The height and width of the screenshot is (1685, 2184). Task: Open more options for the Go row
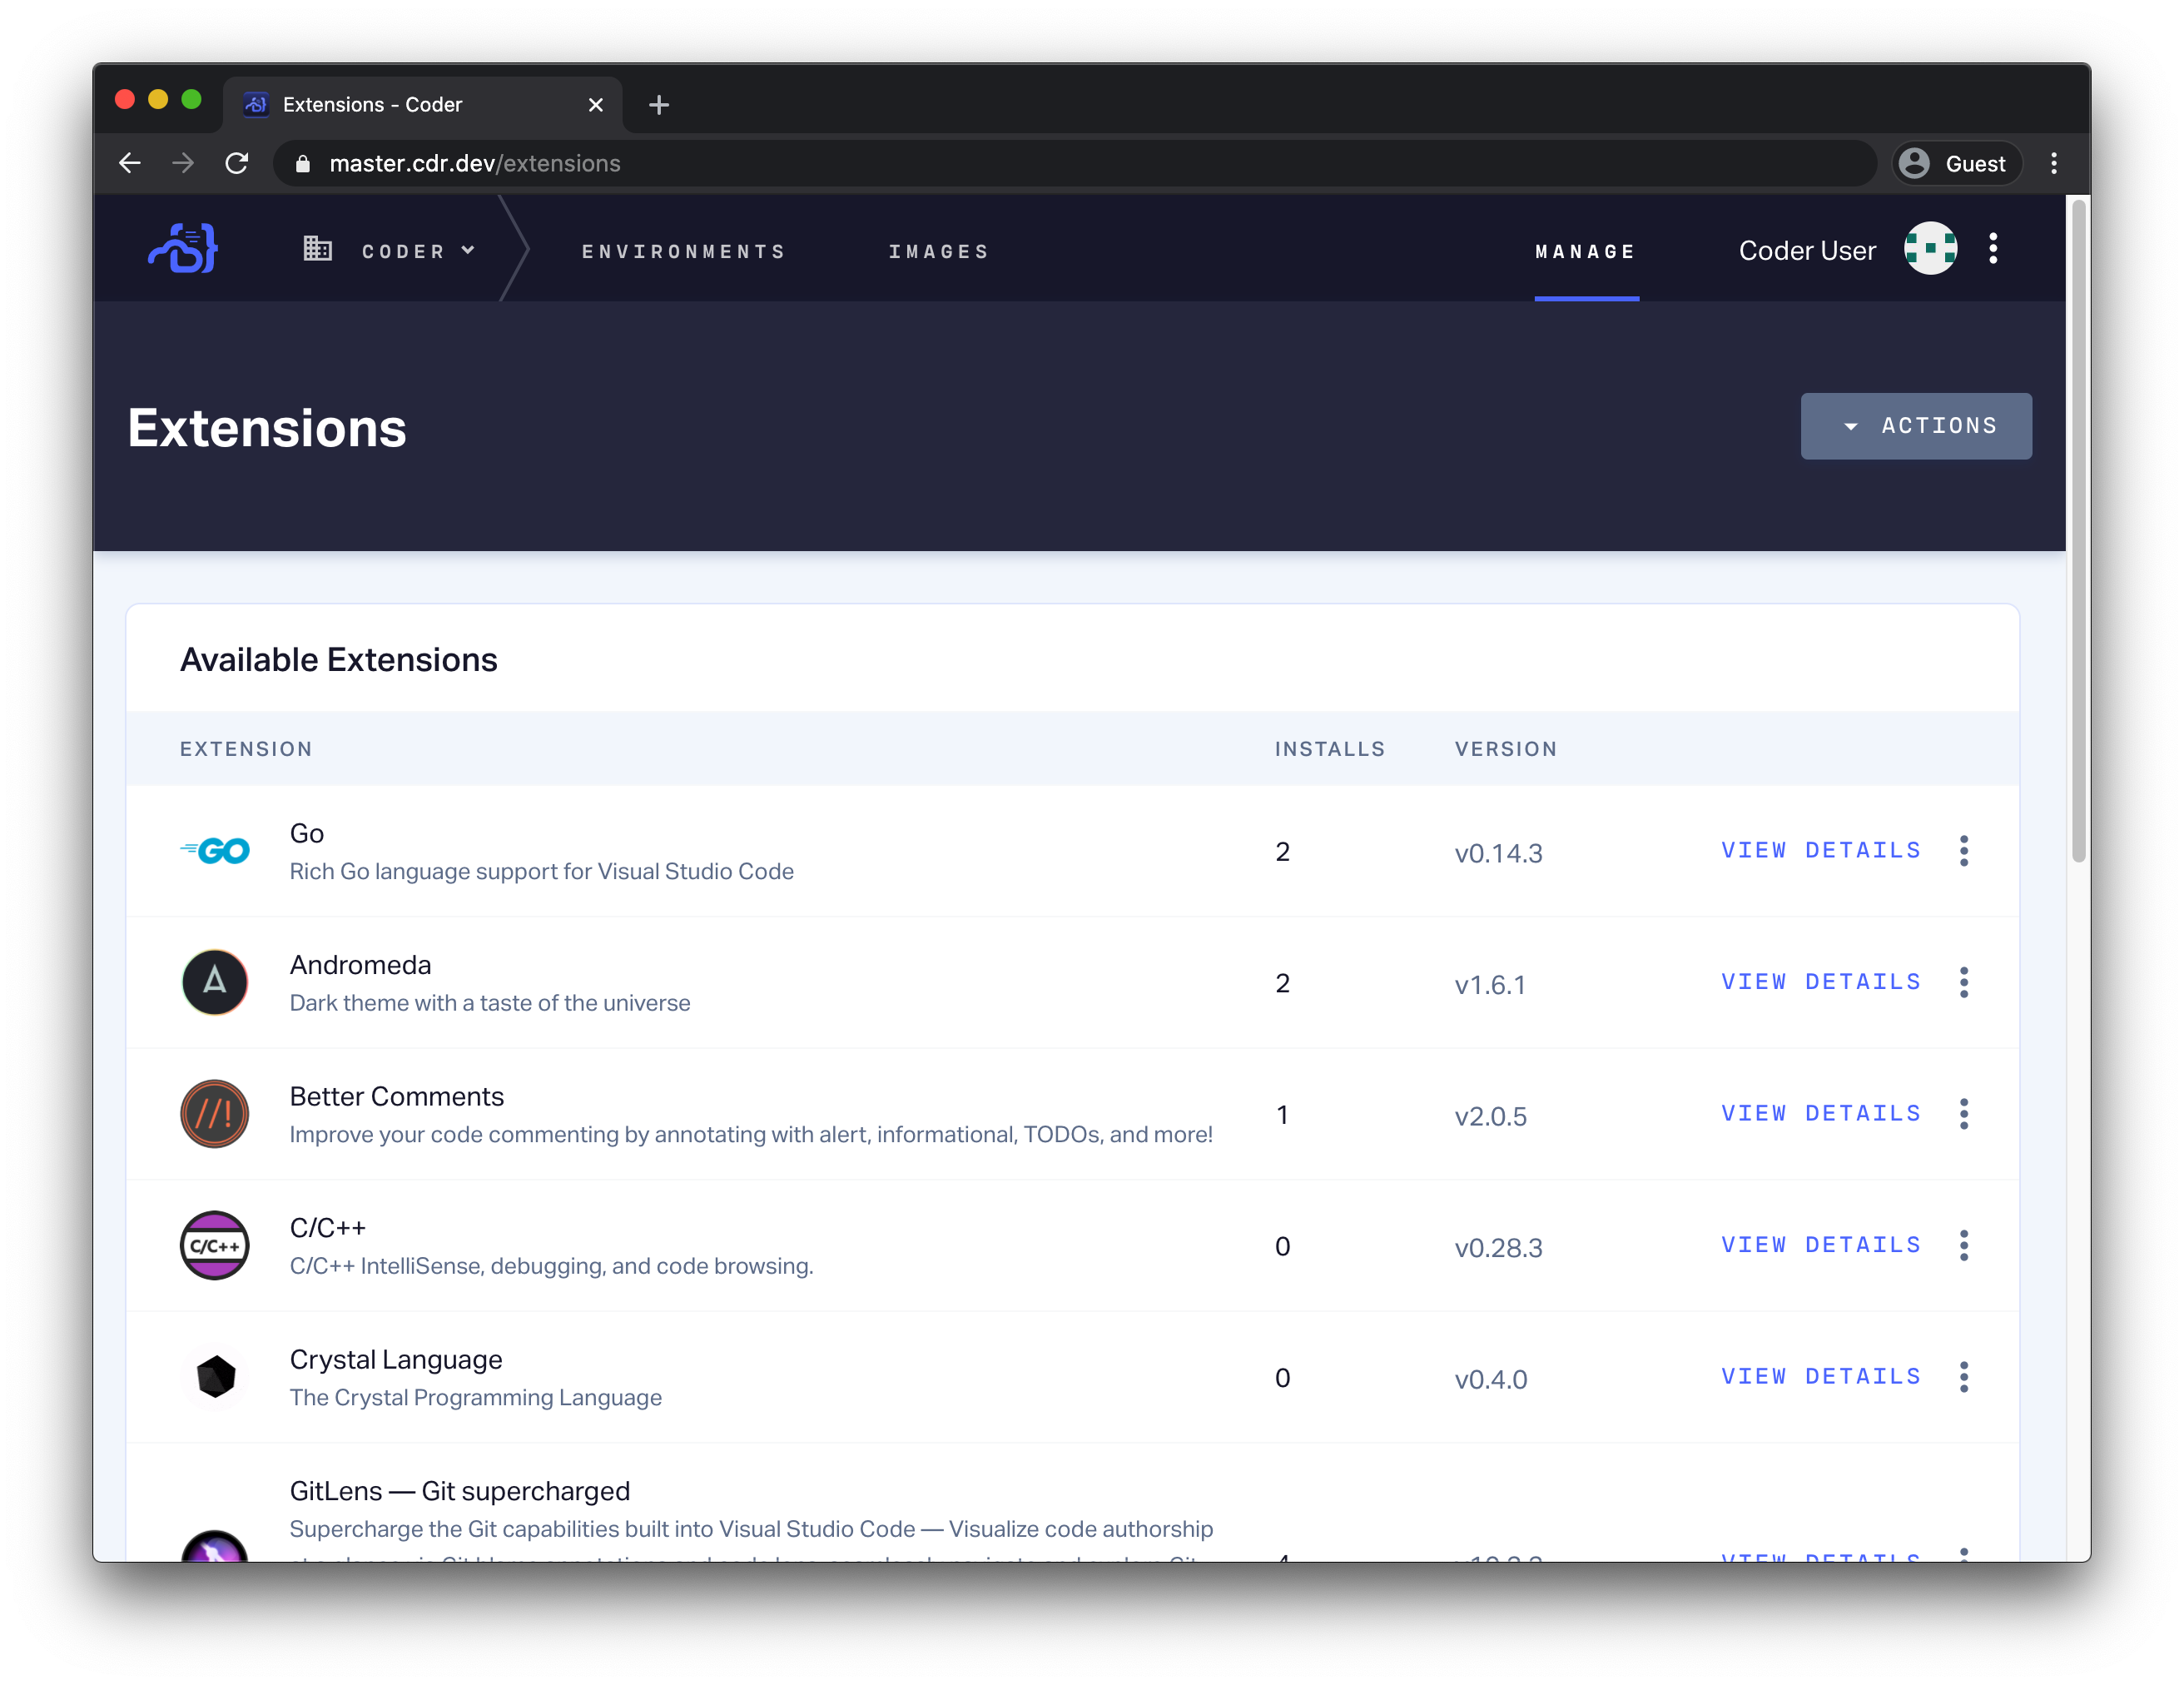tap(1964, 851)
